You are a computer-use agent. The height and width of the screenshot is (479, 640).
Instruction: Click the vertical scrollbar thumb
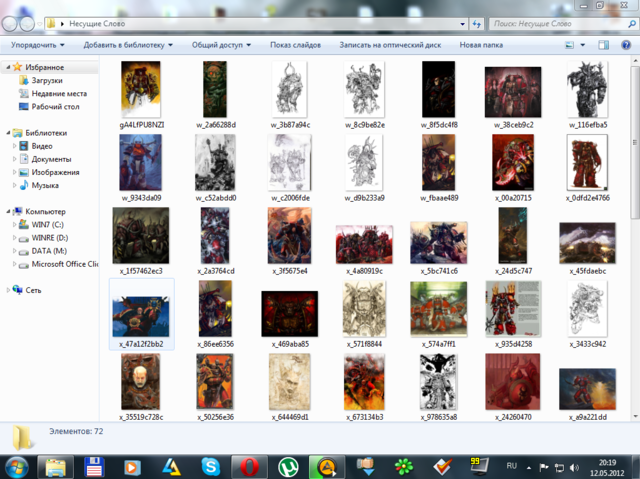(x=635, y=142)
